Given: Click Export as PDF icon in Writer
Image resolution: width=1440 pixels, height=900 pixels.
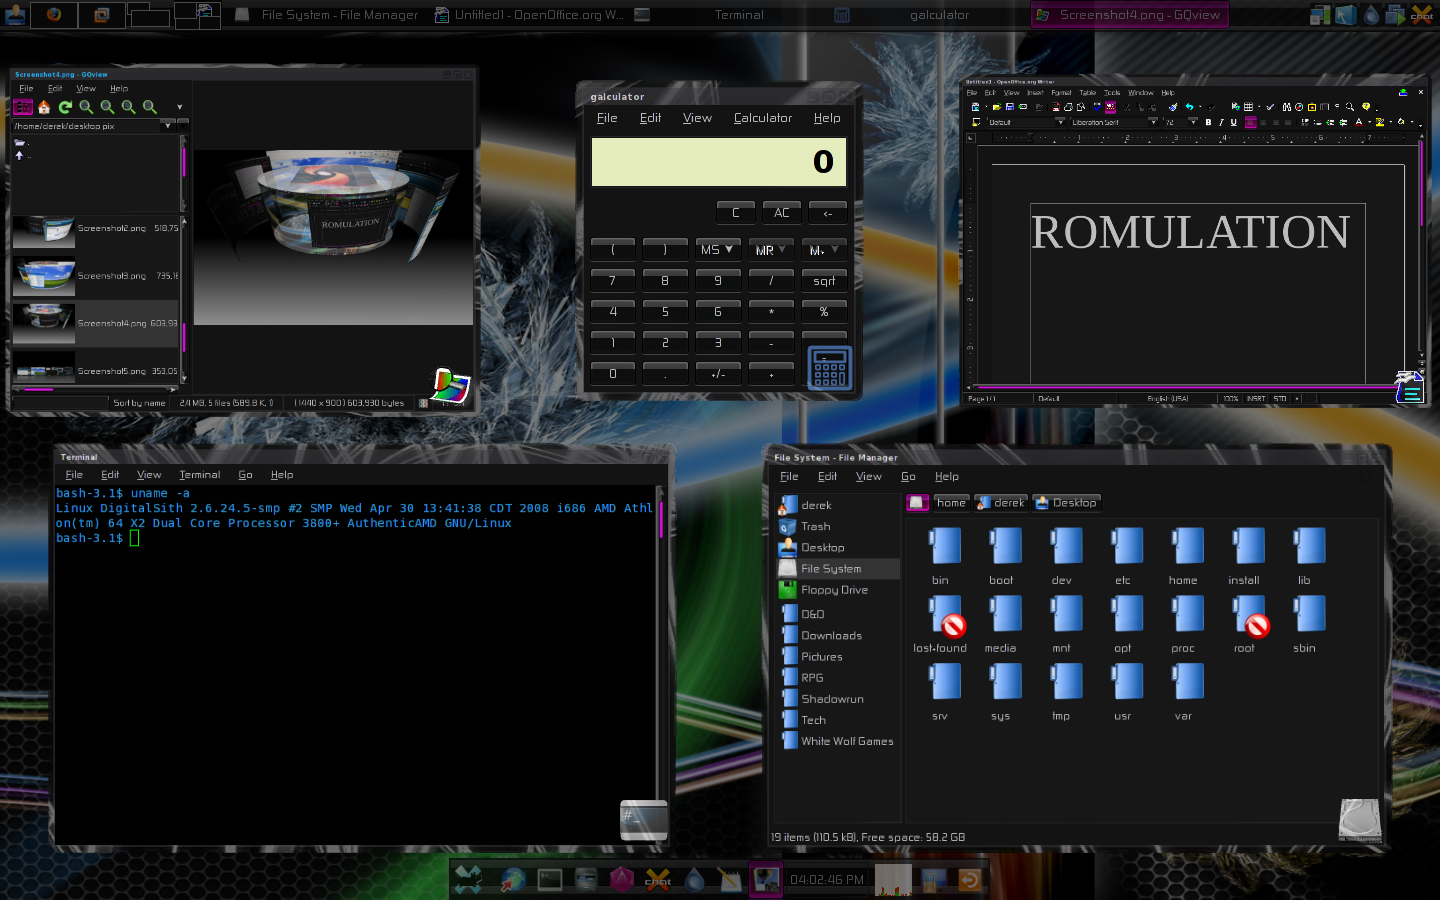Looking at the screenshot, I should 1056,107.
